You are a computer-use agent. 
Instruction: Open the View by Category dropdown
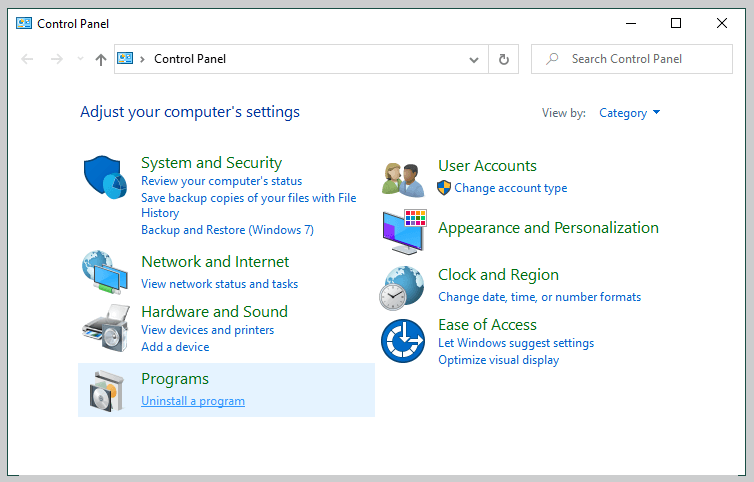[629, 113]
